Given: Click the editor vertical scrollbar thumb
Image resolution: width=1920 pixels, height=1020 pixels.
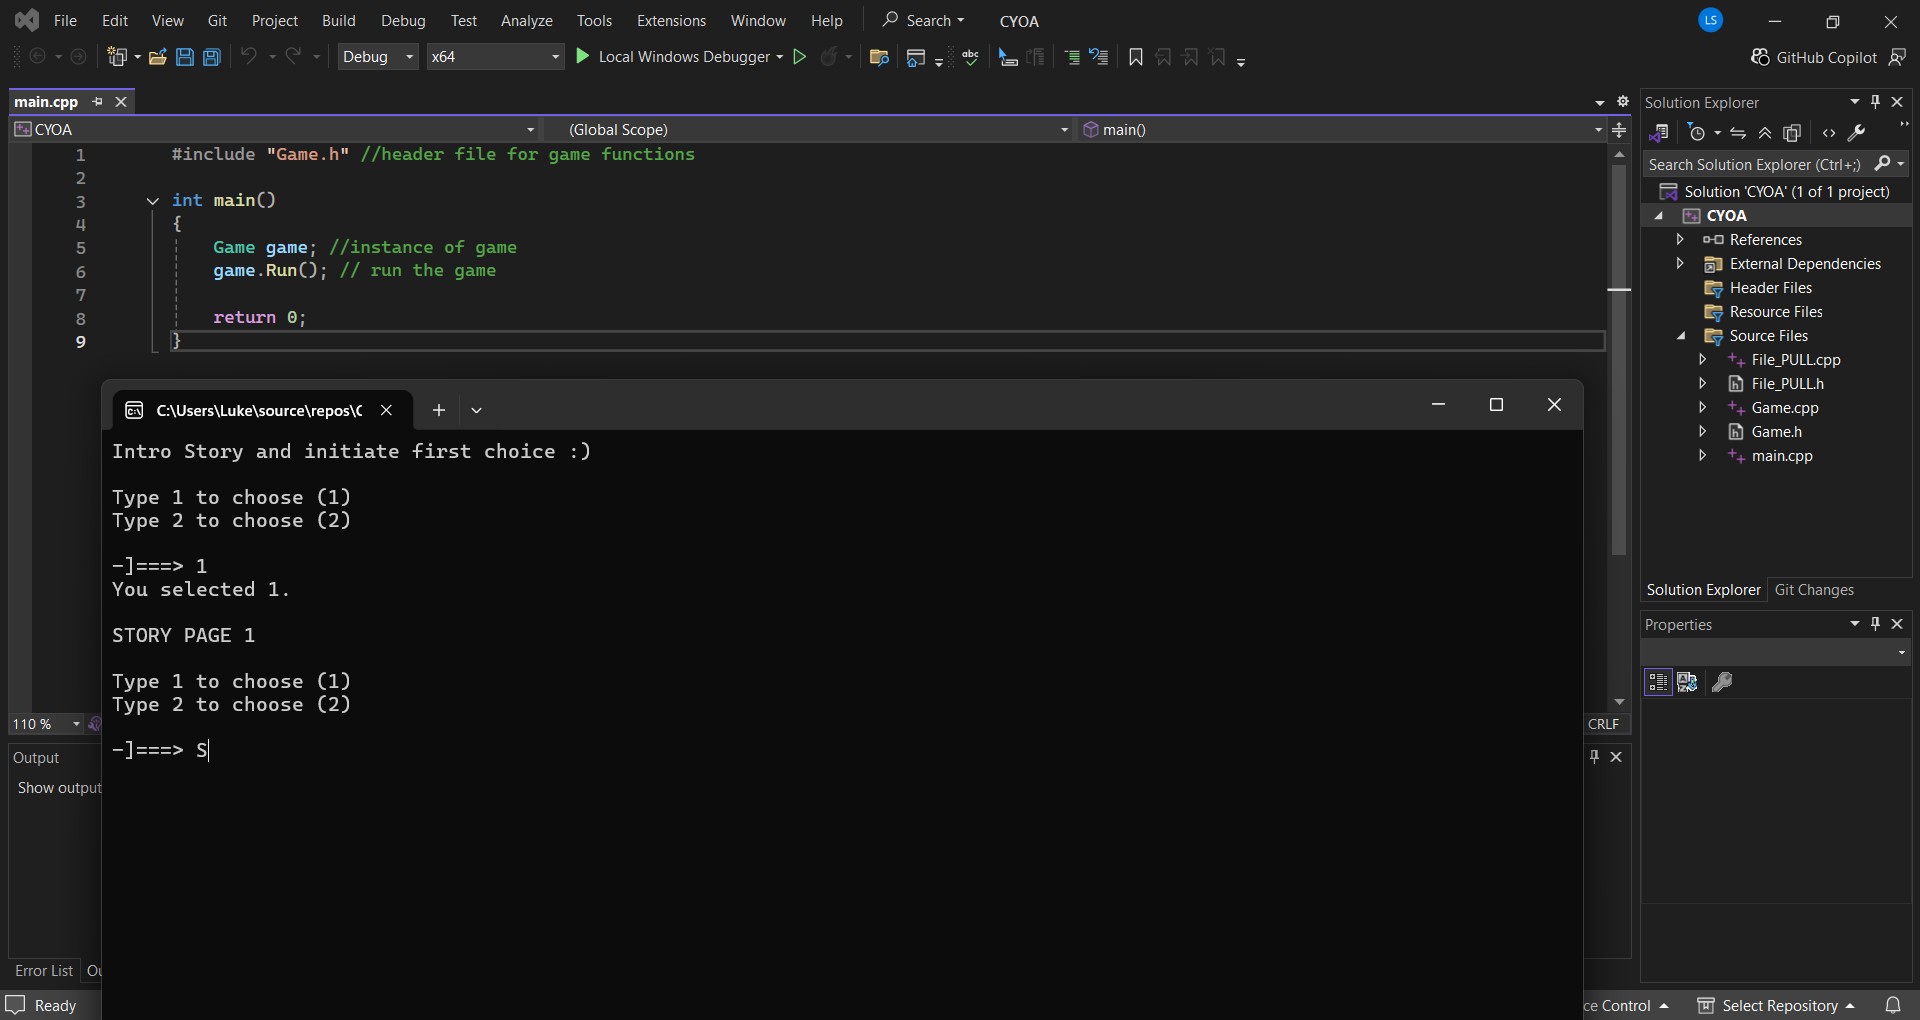Looking at the screenshot, I should pos(1619,360).
